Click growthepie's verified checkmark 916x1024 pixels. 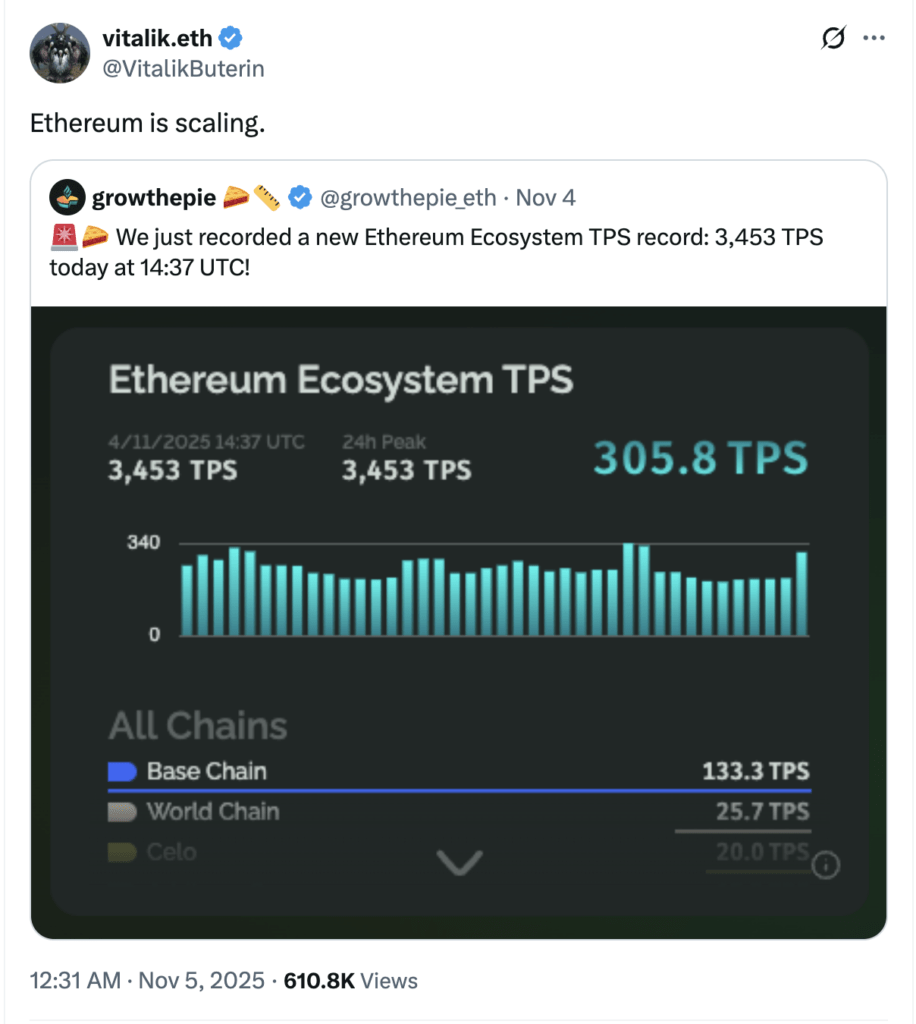click(300, 197)
